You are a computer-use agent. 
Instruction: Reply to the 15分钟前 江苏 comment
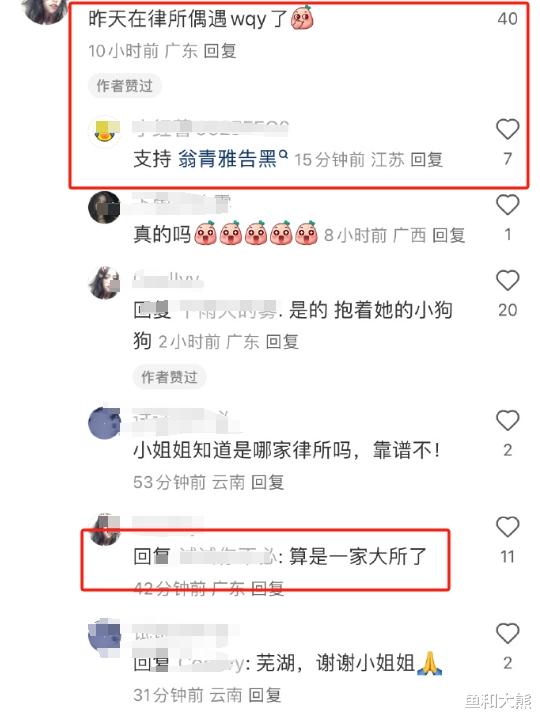coord(426,160)
